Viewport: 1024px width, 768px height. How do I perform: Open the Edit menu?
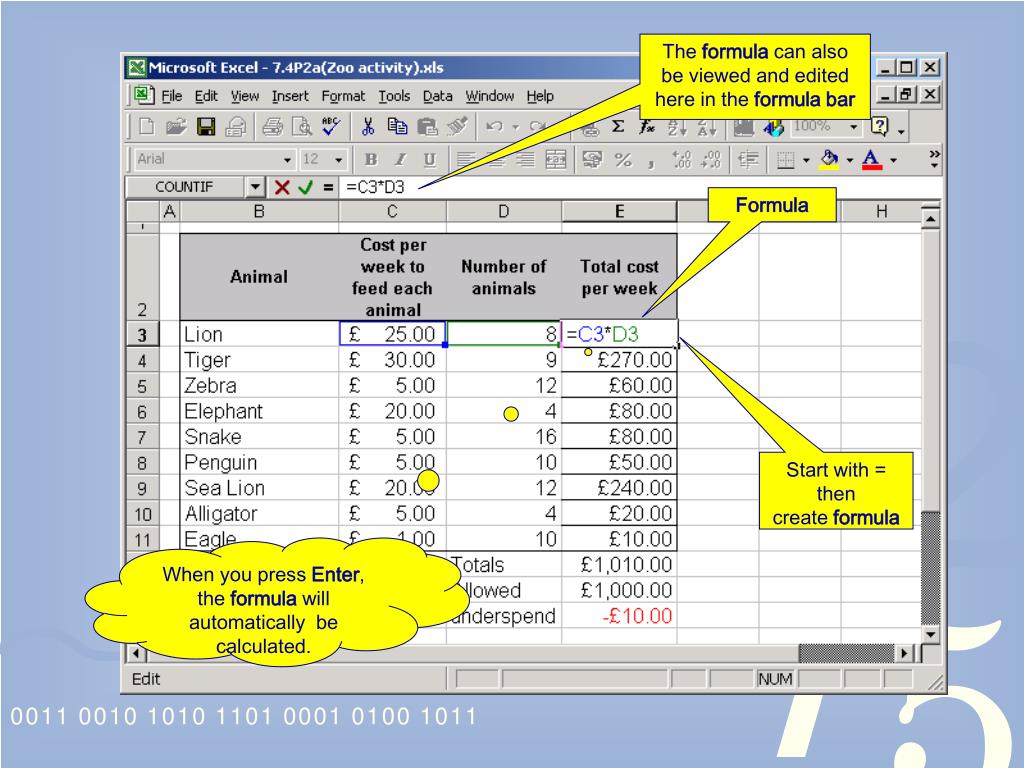[206, 96]
